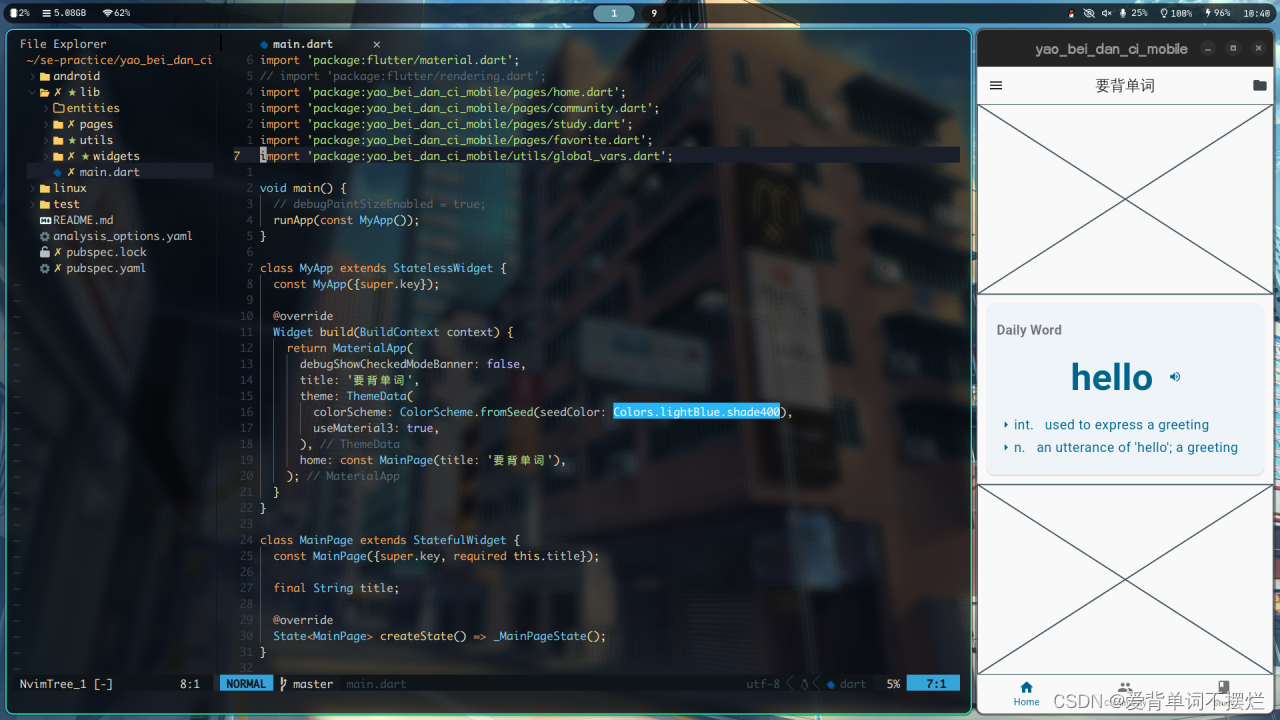This screenshot has height=720, width=1280.
Task: Click the microphone 25% indicator
Action: click(x=1133, y=13)
